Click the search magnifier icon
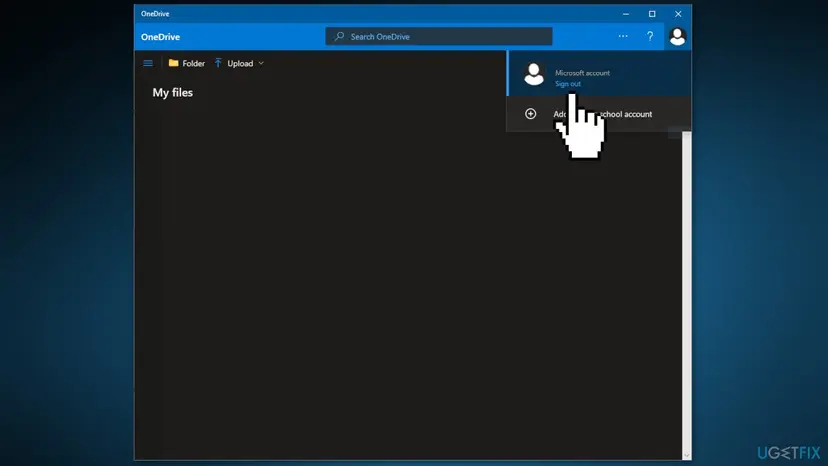This screenshot has width=828, height=466. (339, 36)
